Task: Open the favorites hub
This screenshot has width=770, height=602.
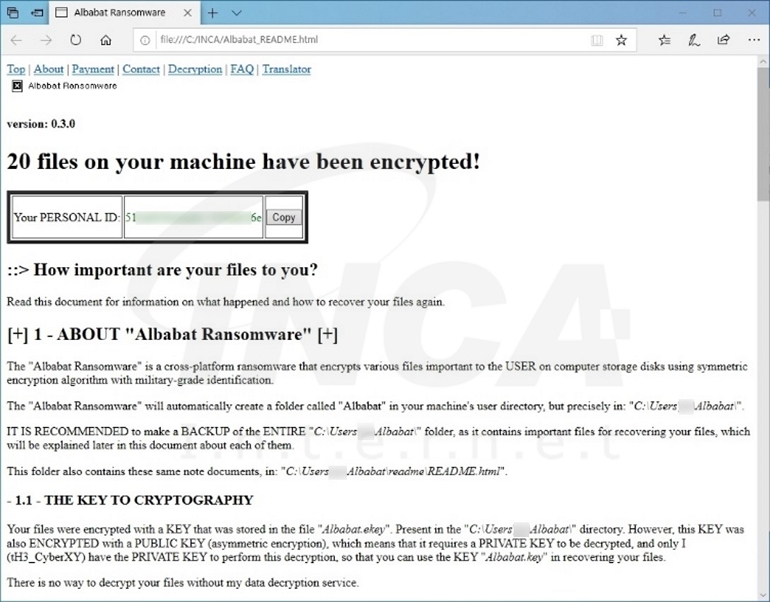Action: point(664,40)
